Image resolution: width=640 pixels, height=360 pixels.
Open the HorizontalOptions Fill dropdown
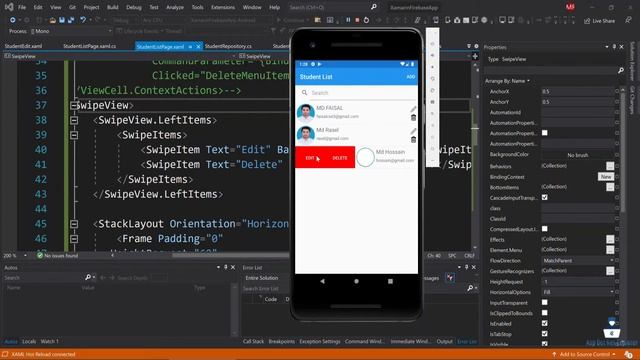click(578, 292)
